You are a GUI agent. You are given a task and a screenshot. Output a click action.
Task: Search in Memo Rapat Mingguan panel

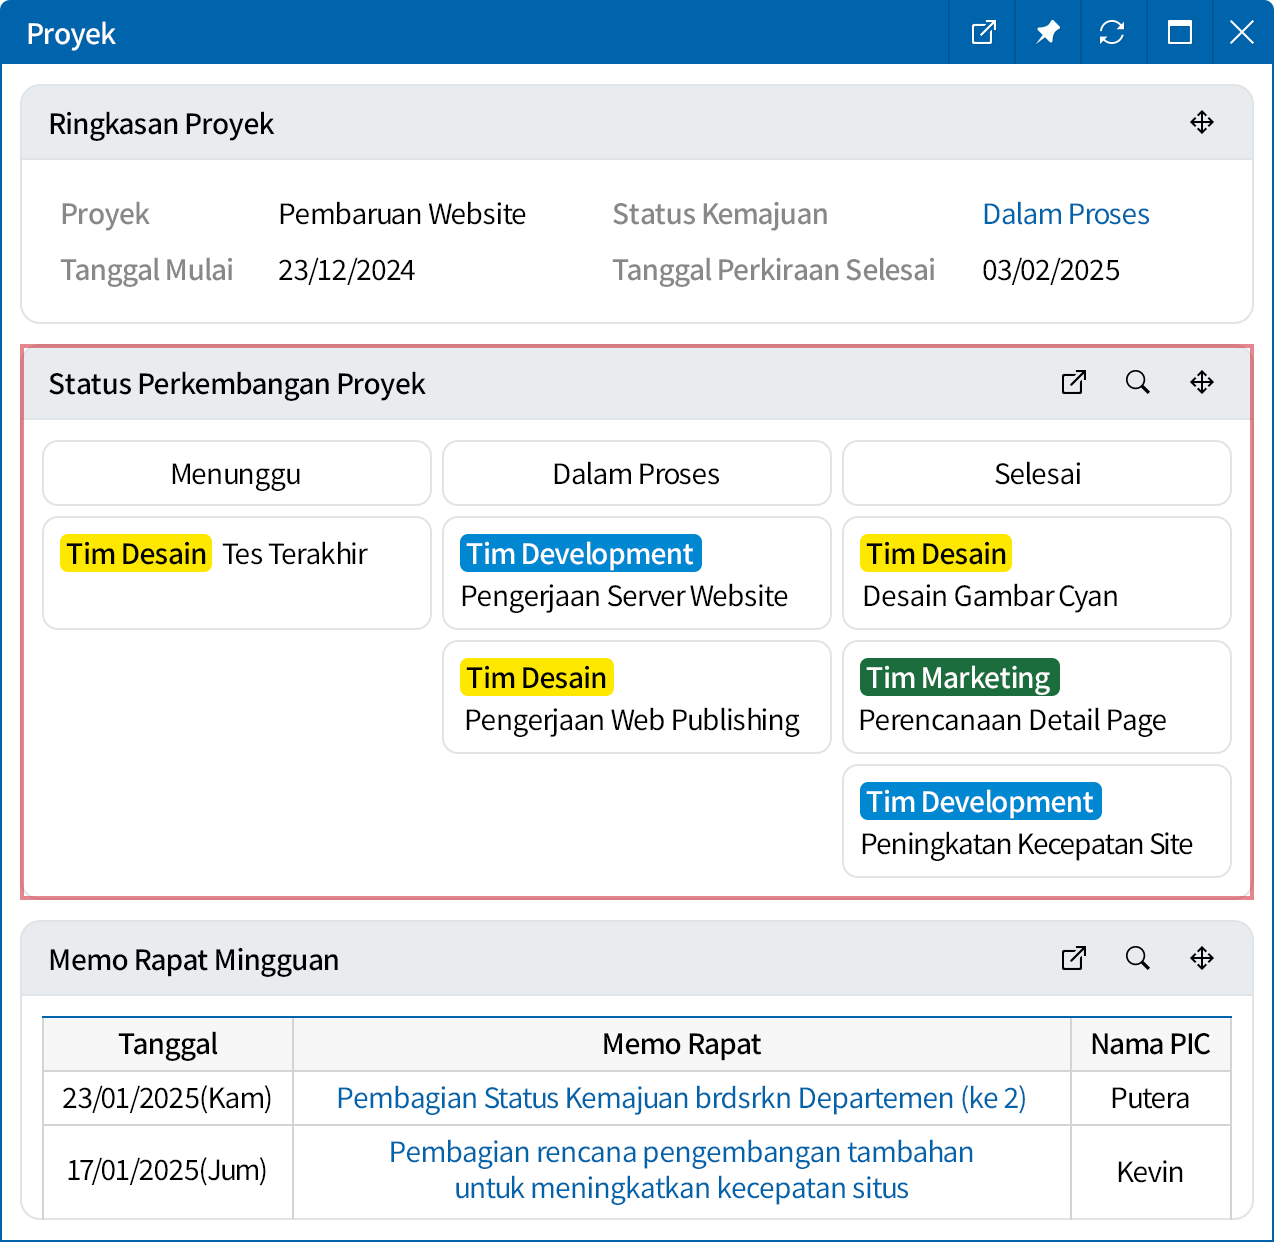(x=1137, y=958)
